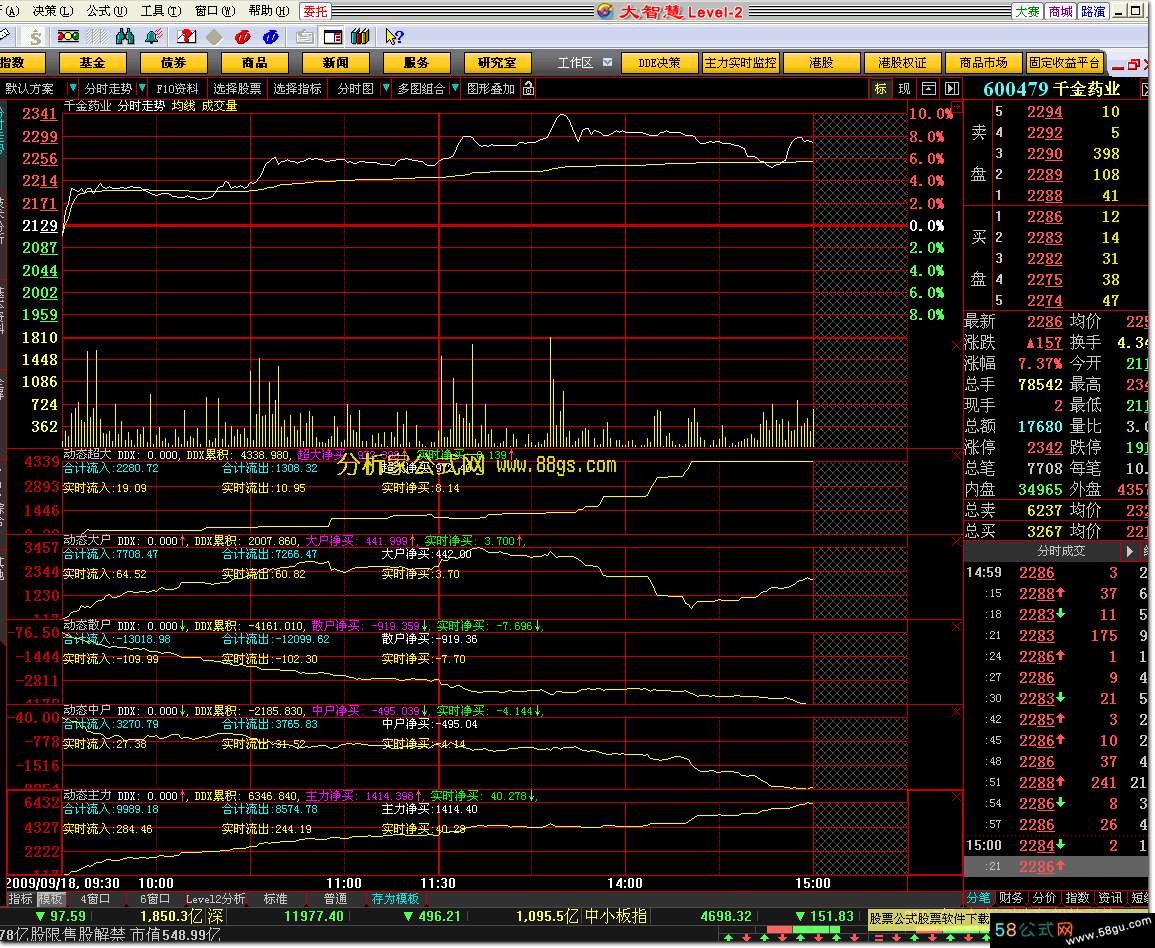Image resolution: width=1155 pixels, height=948 pixels.
Task: Open the 大赛 link in title bar
Action: 1028,11
